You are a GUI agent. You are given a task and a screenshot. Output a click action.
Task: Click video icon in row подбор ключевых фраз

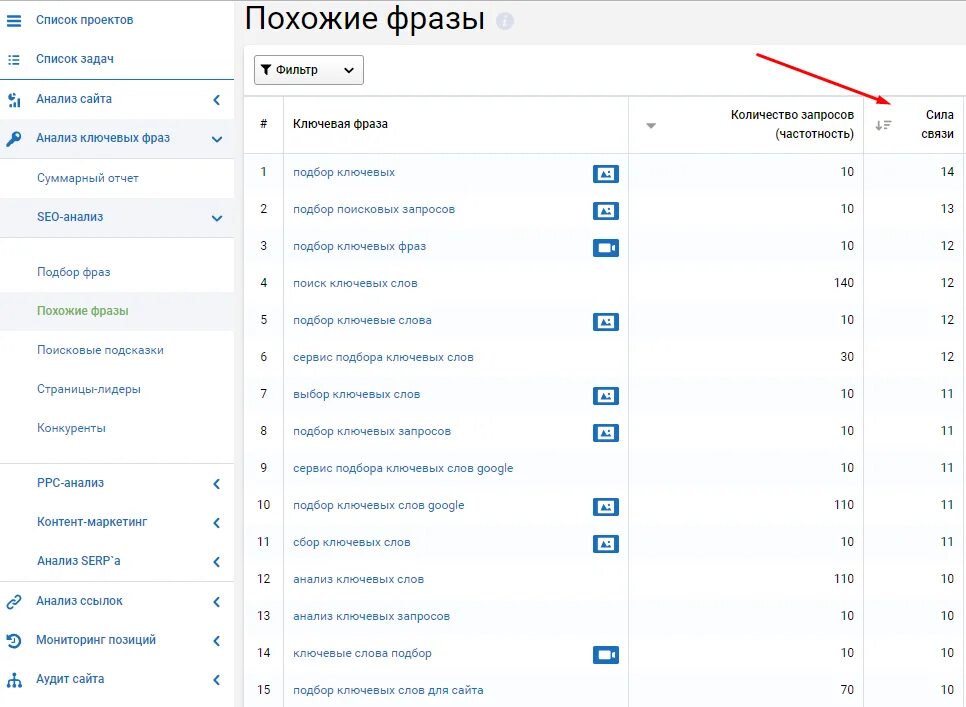(x=606, y=248)
